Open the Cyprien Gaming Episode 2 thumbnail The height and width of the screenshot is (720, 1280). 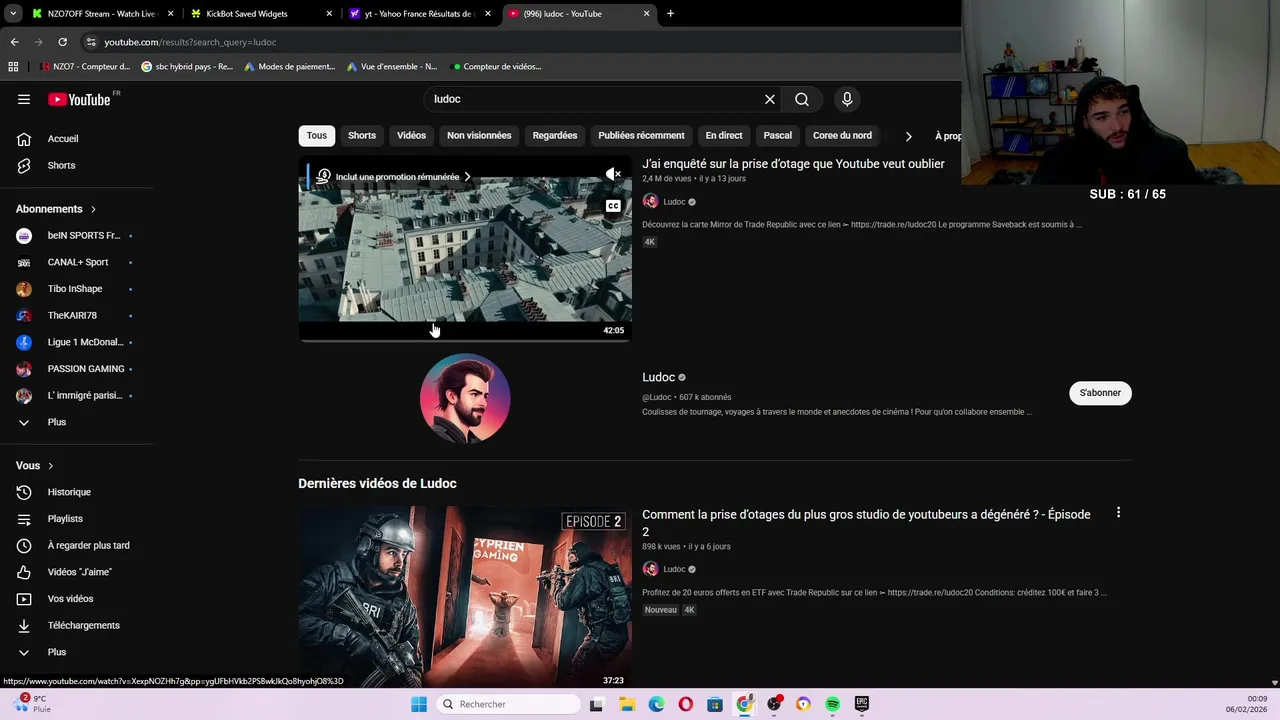[x=465, y=596]
